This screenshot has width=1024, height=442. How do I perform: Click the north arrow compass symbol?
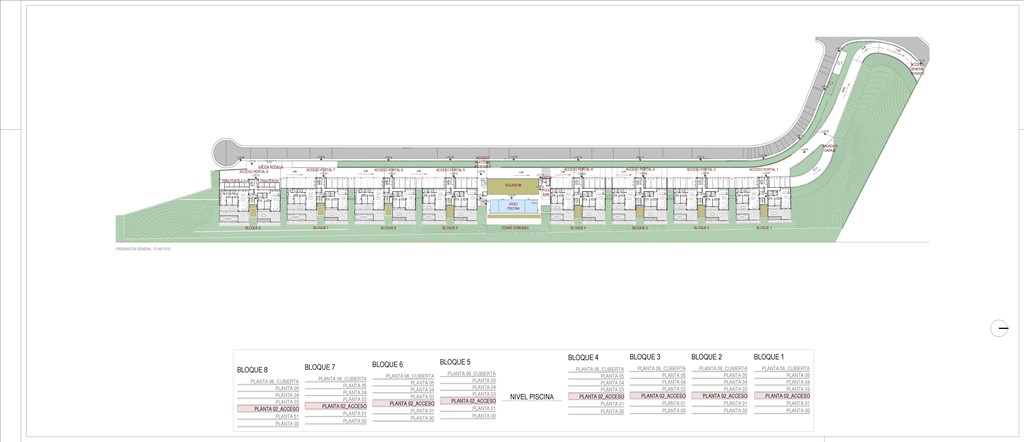pos(999,328)
